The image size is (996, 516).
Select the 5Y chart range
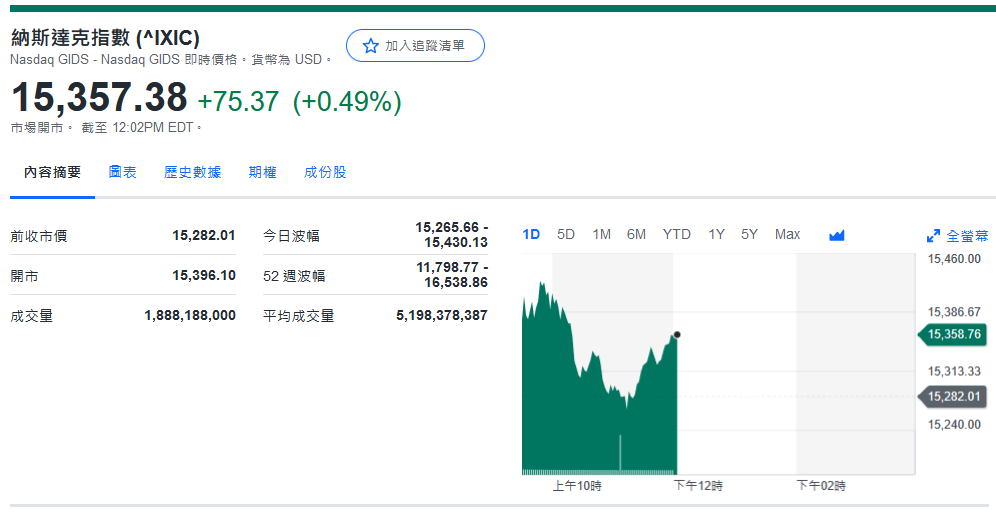(749, 234)
